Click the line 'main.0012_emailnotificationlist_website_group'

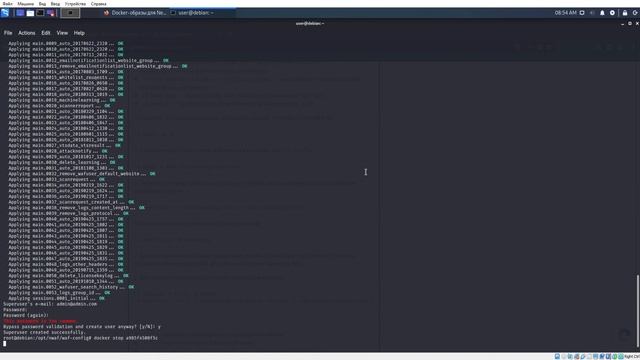(x=88, y=60)
